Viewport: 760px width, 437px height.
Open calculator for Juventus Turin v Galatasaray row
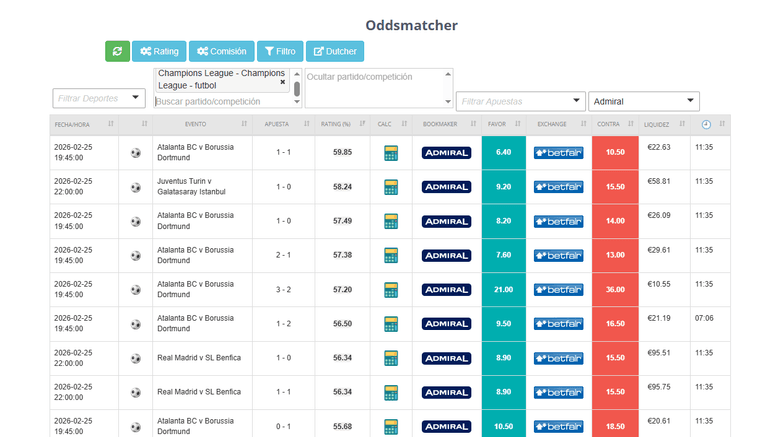(391, 187)
